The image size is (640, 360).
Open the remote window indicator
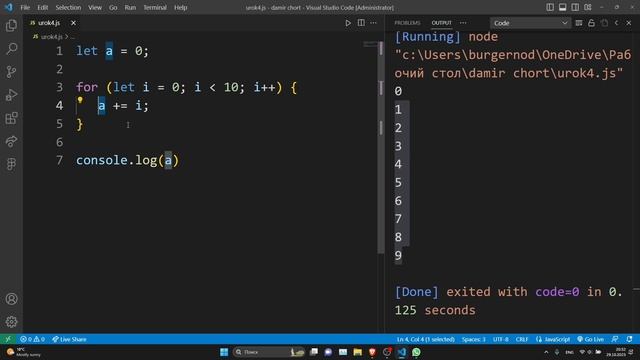click(x=8, y=339)
